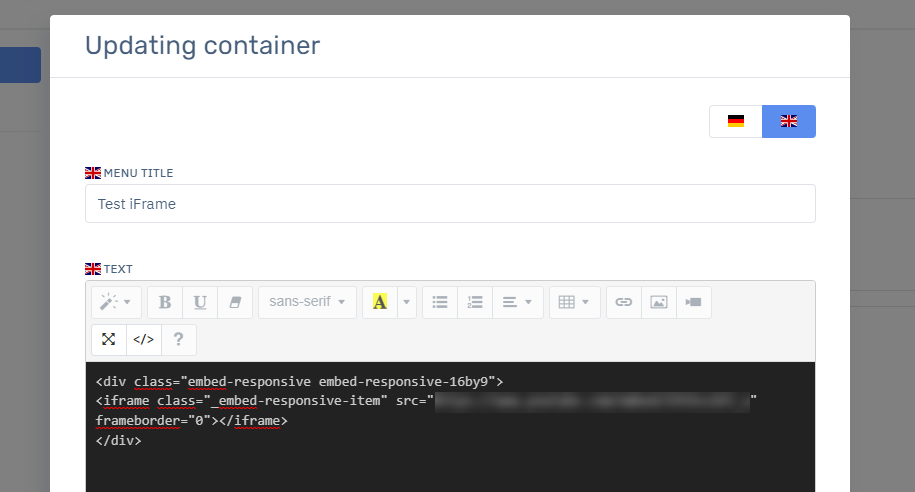
Task: Toggle the code view button
Action: [x=144, y=340]
